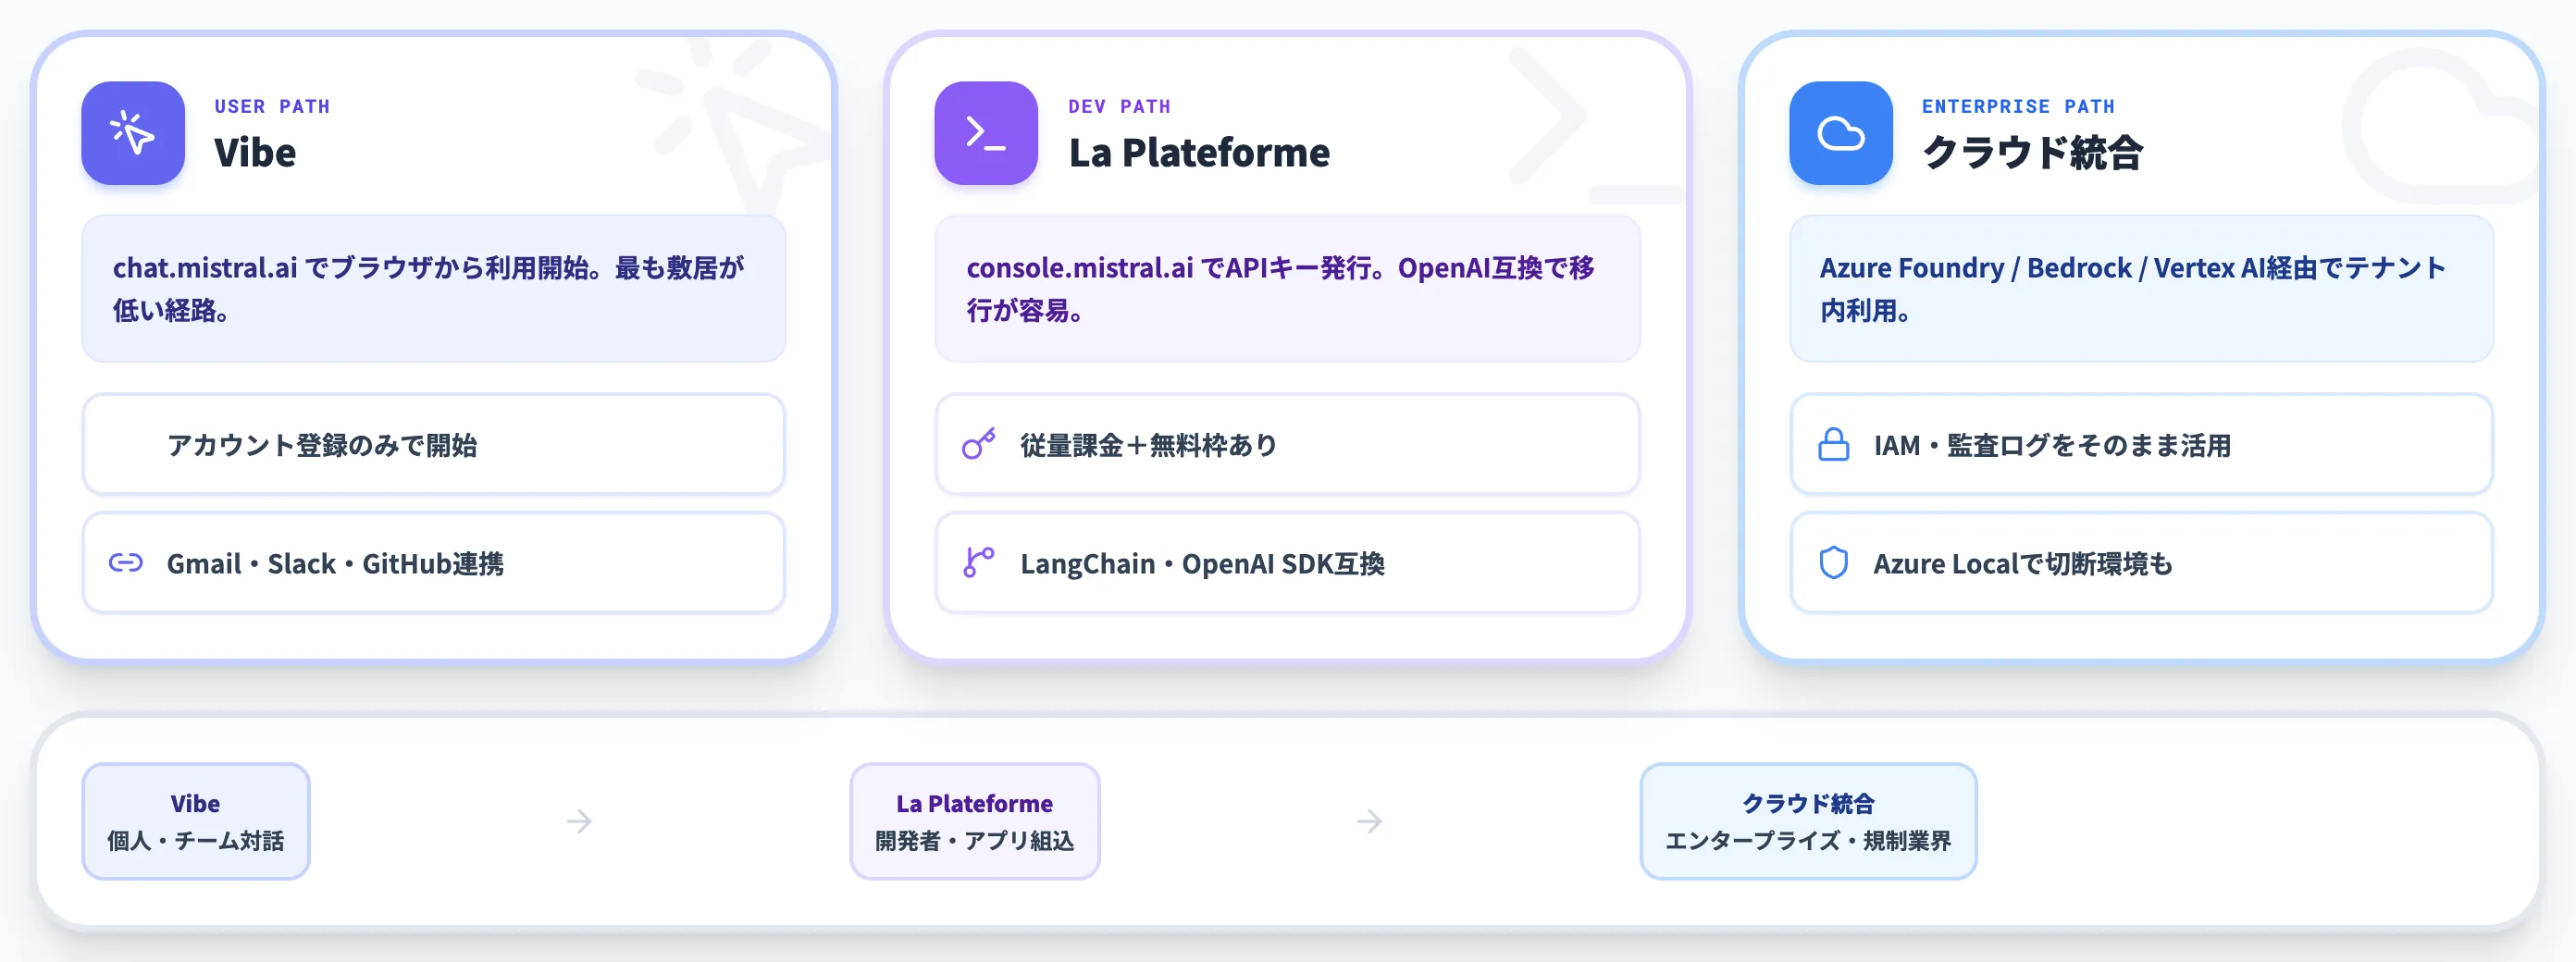The width and height of the screenshot is (2576, 962).
Task: Click the LangChain・OpenAI SDK互換 row text
Action: 1202,564
